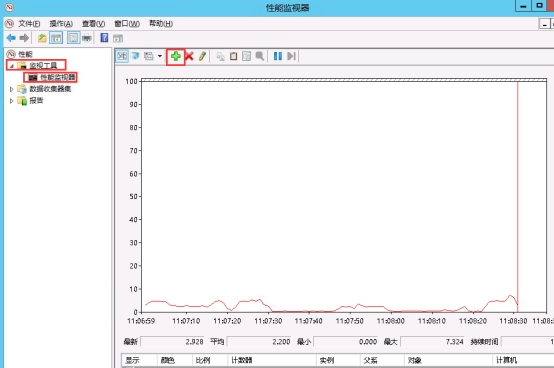Open the 操作(A) menu
Image resolution: width=554 pixels, height=368 pixels.
click(x=61, y=24)
